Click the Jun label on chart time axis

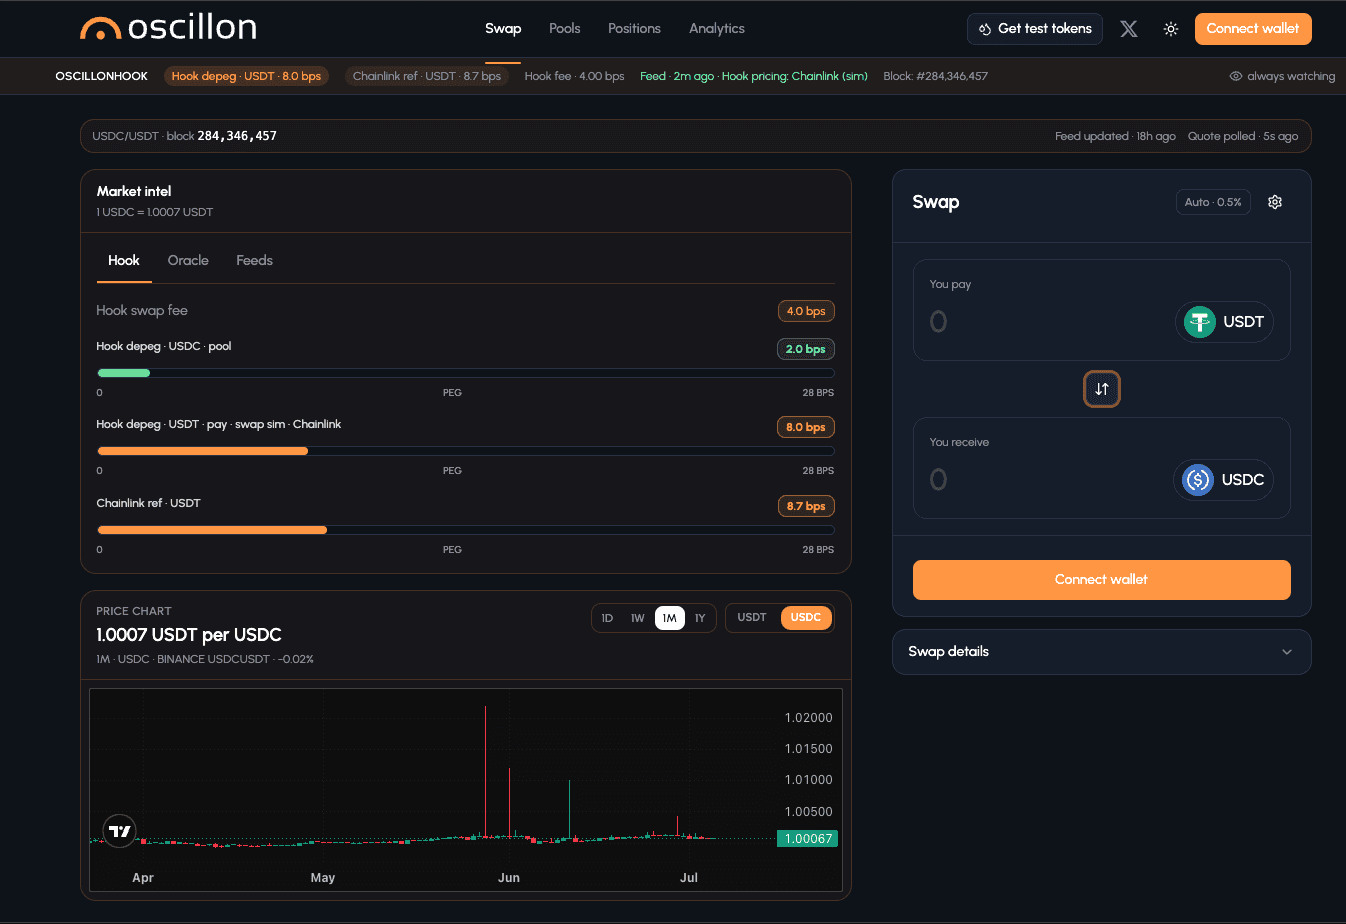coord(509,878)
